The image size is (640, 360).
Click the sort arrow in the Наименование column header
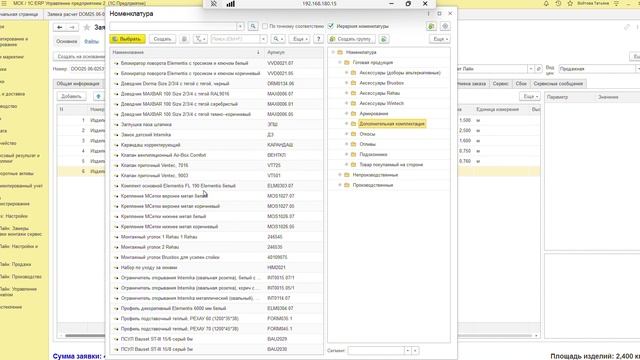coord(258,52)
